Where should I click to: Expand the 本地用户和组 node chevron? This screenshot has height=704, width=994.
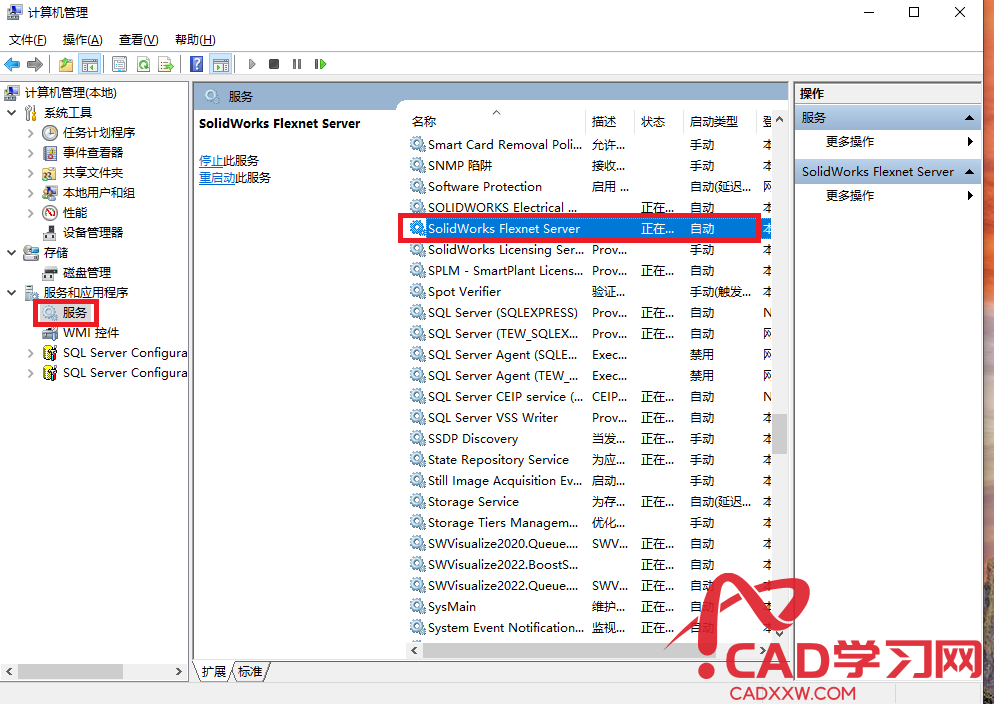30,193
